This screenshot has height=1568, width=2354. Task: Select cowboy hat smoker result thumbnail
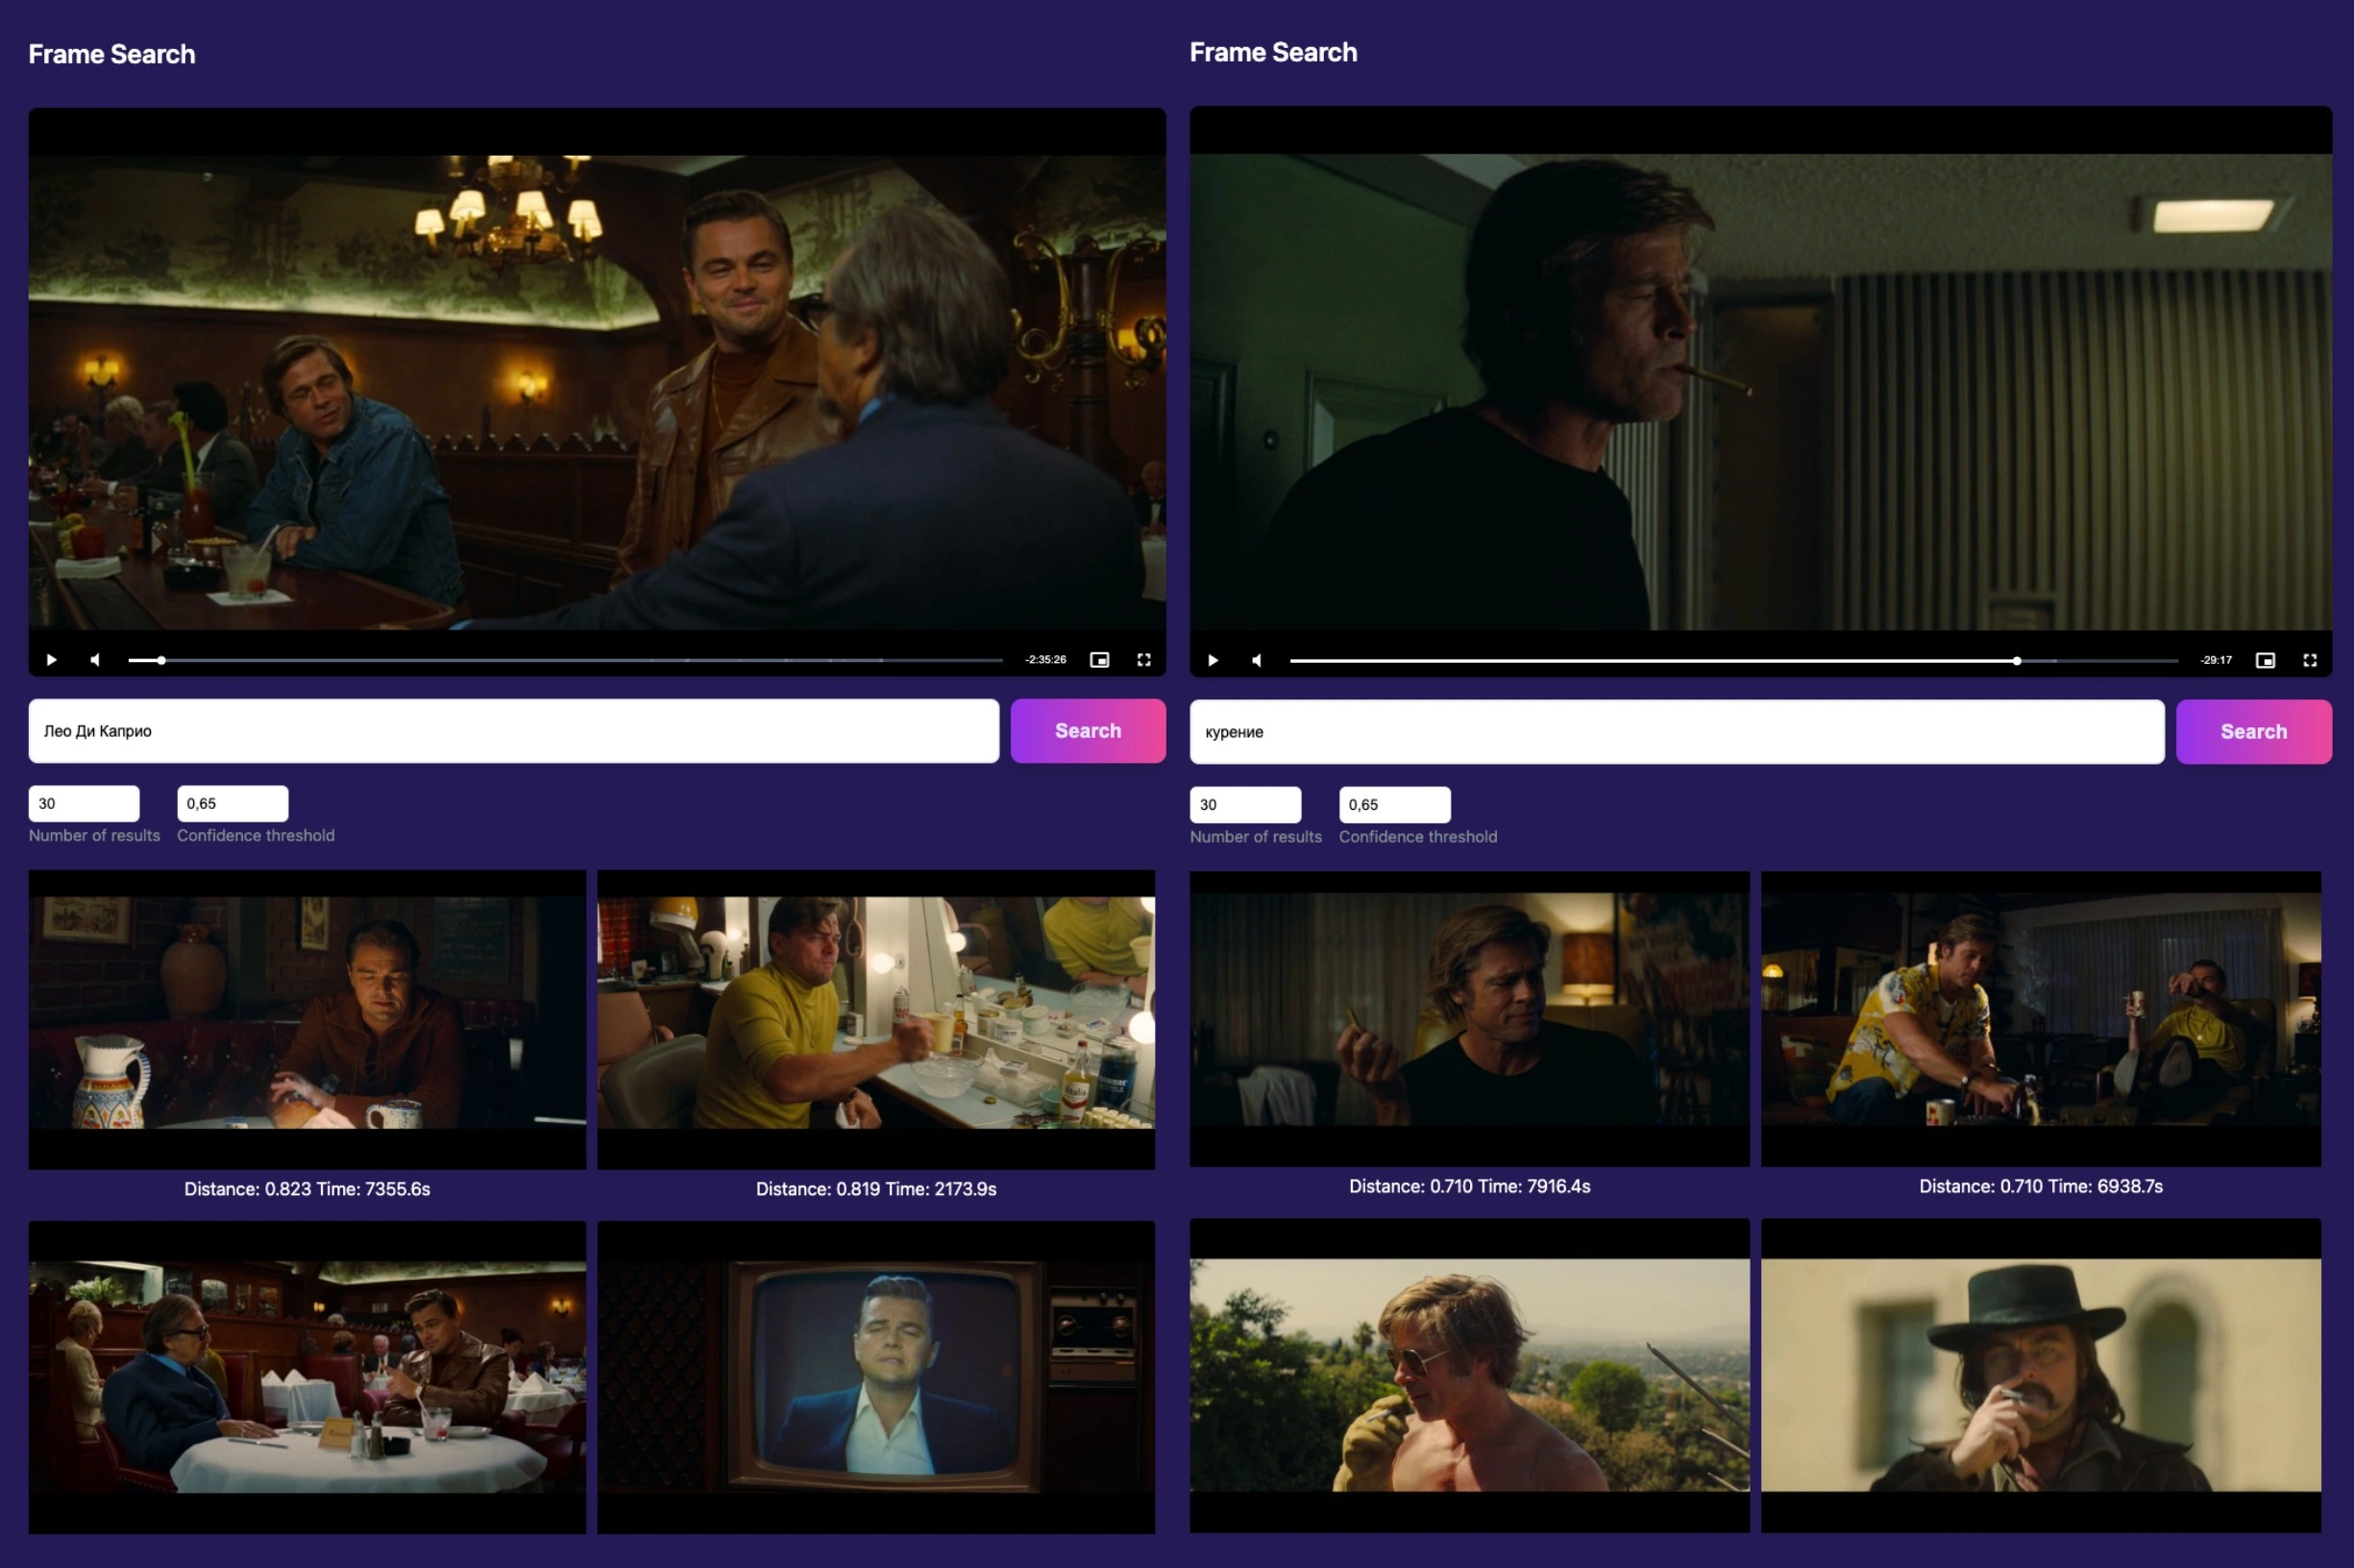(x=2041, y=1375)
